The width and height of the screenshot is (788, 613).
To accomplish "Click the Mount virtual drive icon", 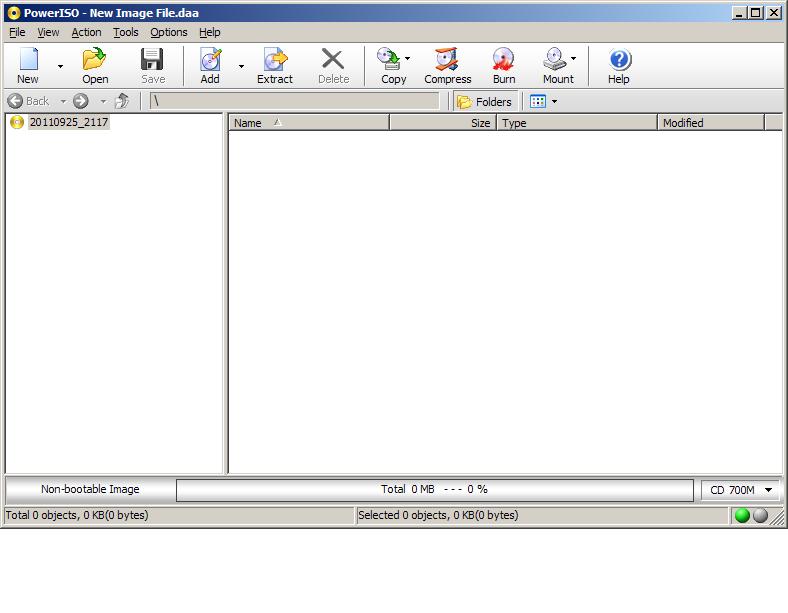I will click(555, 66).
